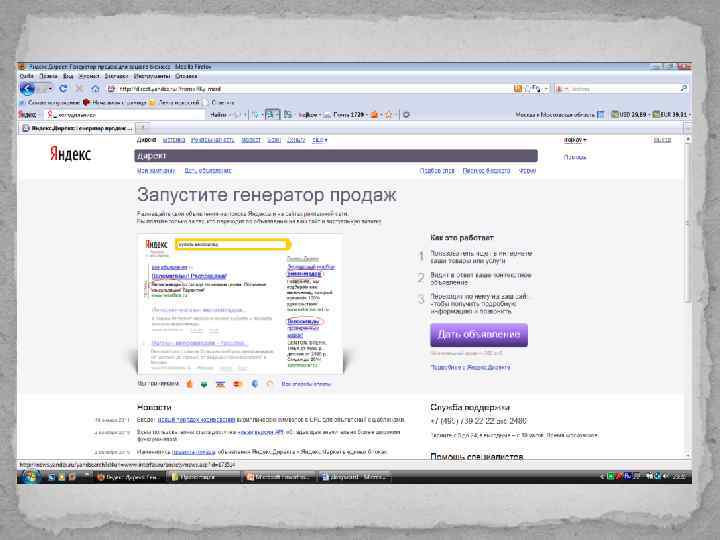Click the Yandex toolbar search field
The width and height of the screenshot is (720, 540).
click(126, 115)
